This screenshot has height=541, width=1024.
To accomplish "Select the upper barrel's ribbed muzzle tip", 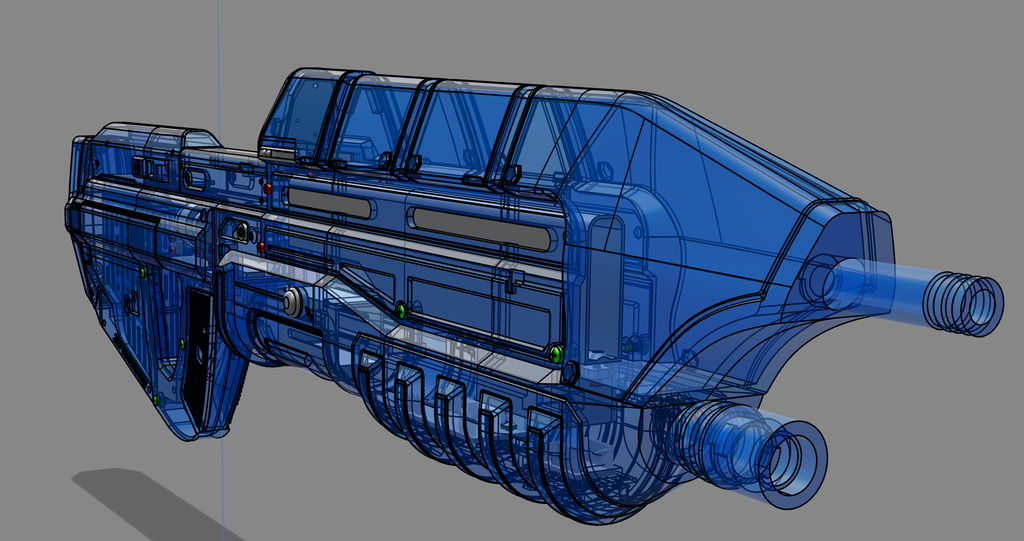I will click(963, 304).
